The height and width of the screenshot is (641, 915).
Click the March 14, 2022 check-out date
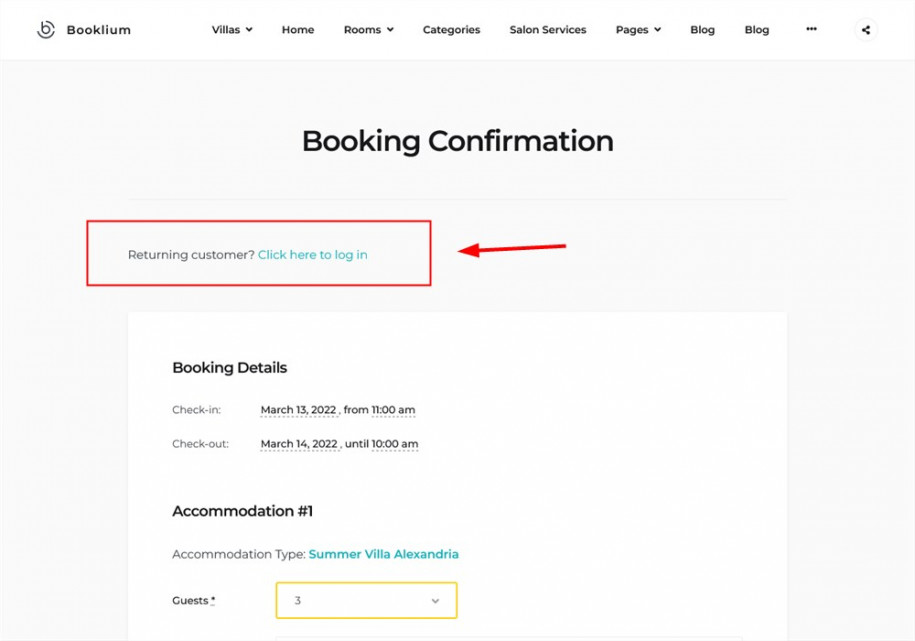[x=300, y=444]
